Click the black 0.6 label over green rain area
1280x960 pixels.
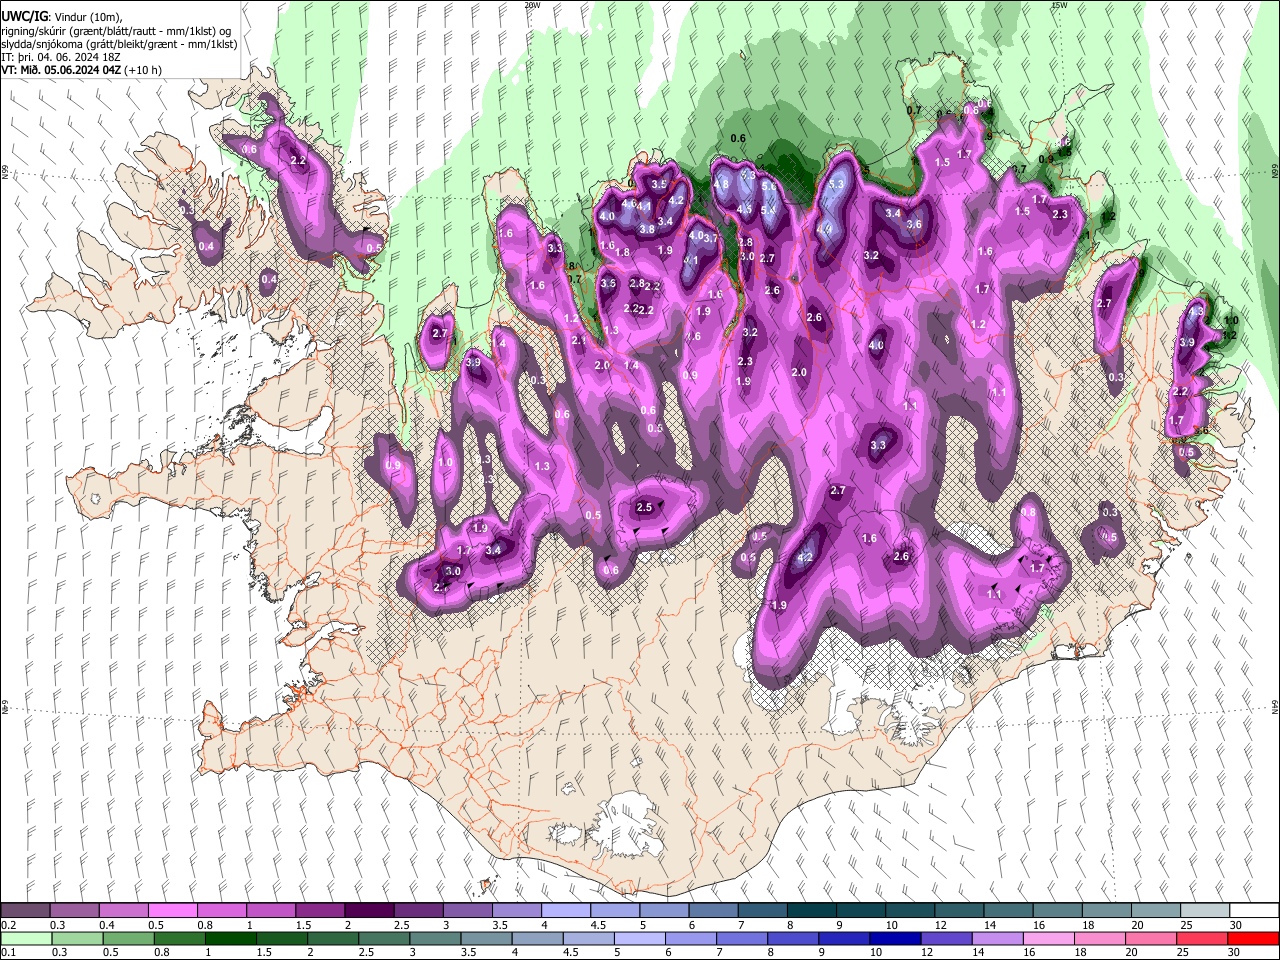(738, 138)
